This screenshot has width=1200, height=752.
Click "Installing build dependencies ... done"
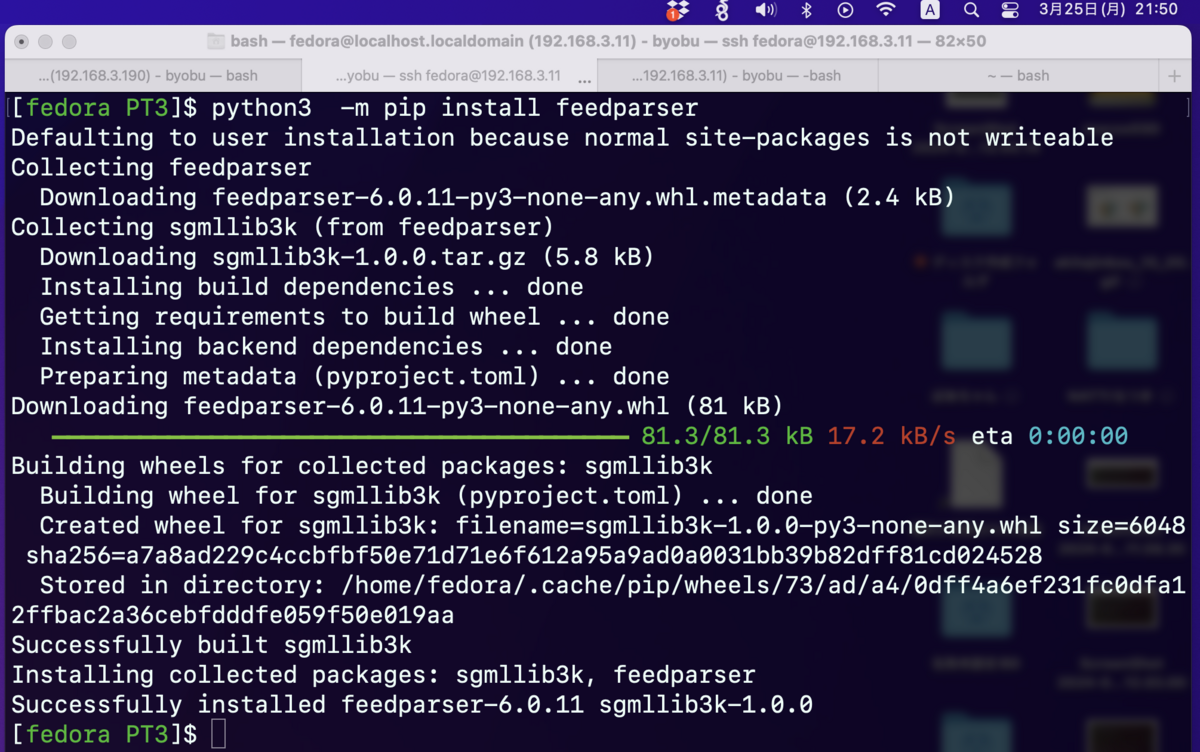(312, 287)
